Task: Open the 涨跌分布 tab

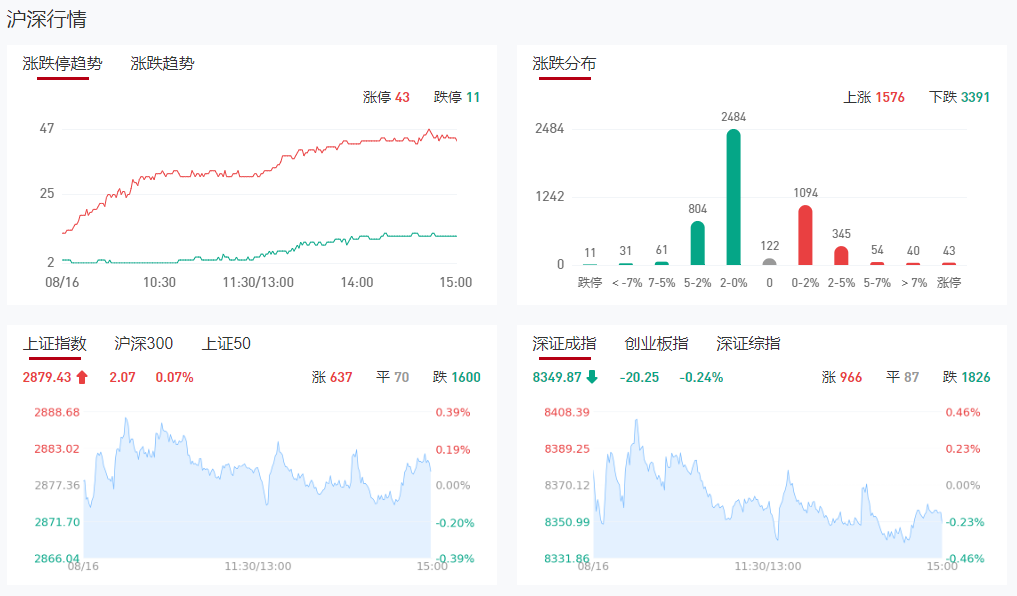Action: click(564, 64)
